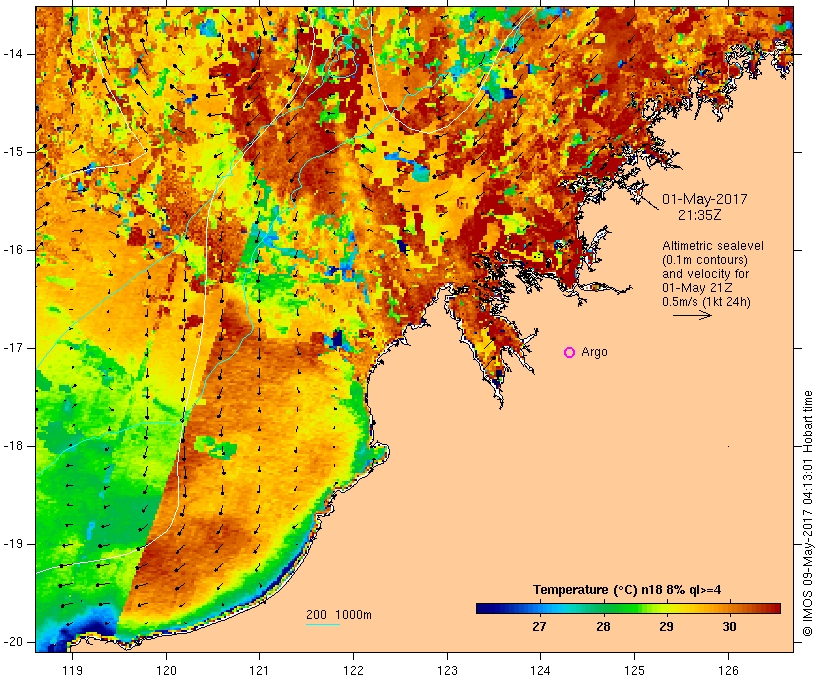Click the IMOS copyright timestamp text
This screenshot has width=820, height=680.
coord(808,514)
